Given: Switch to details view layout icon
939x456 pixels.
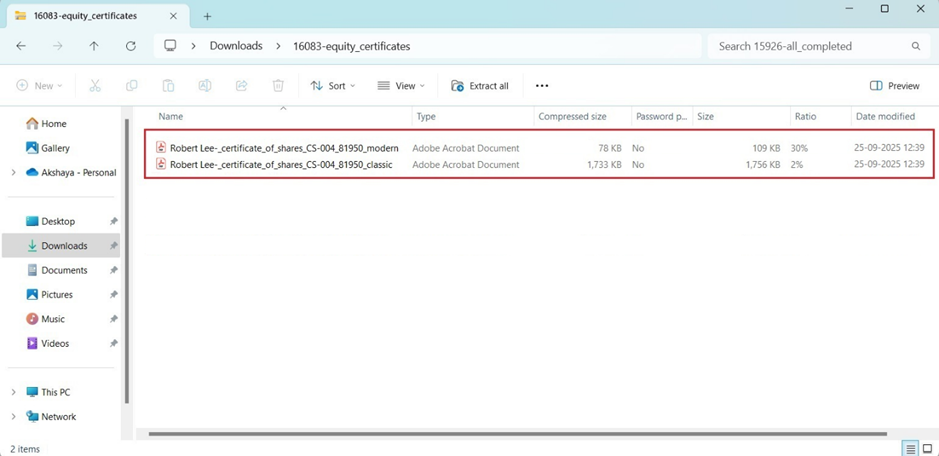Looking at the screenshot, I should [x=910, y=449].
